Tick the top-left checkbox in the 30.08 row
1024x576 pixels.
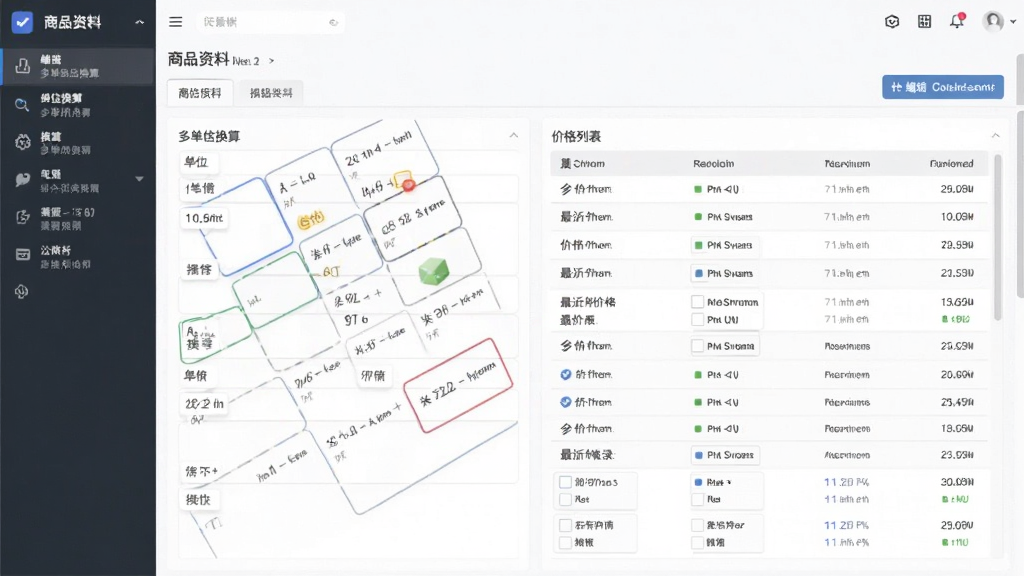pos(566,482)
